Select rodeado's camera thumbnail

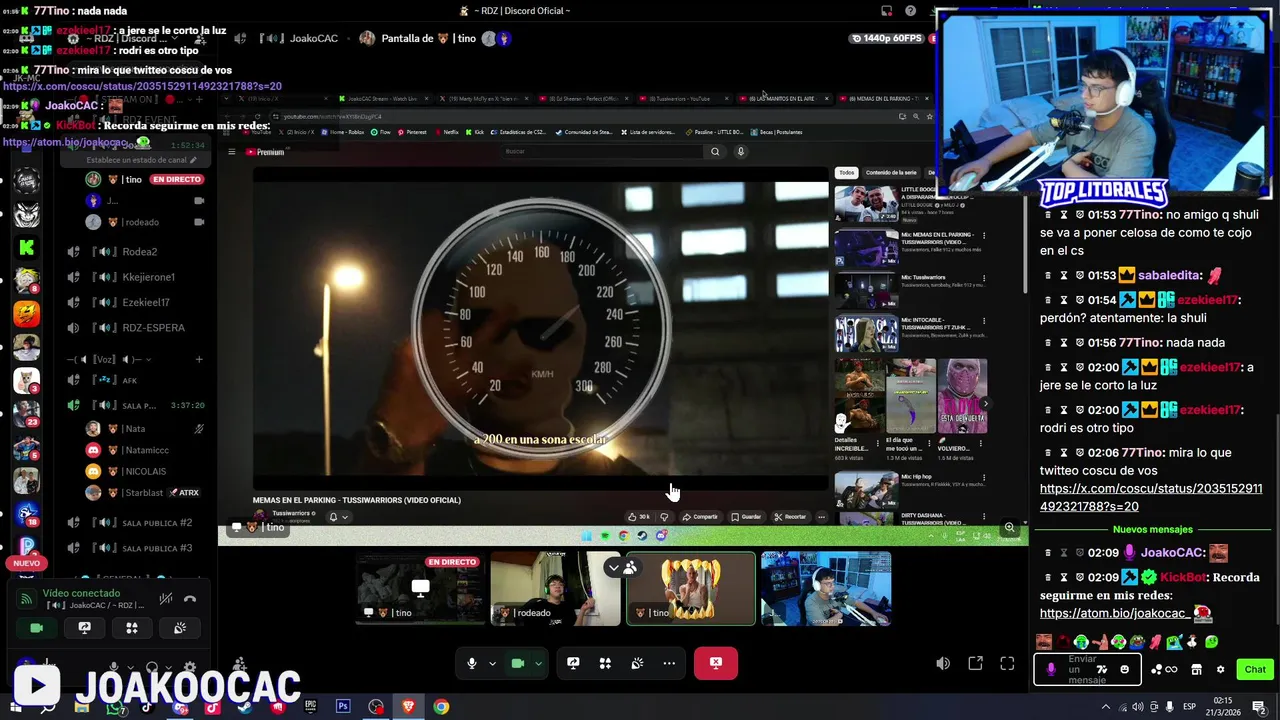(x=555, y=588)
